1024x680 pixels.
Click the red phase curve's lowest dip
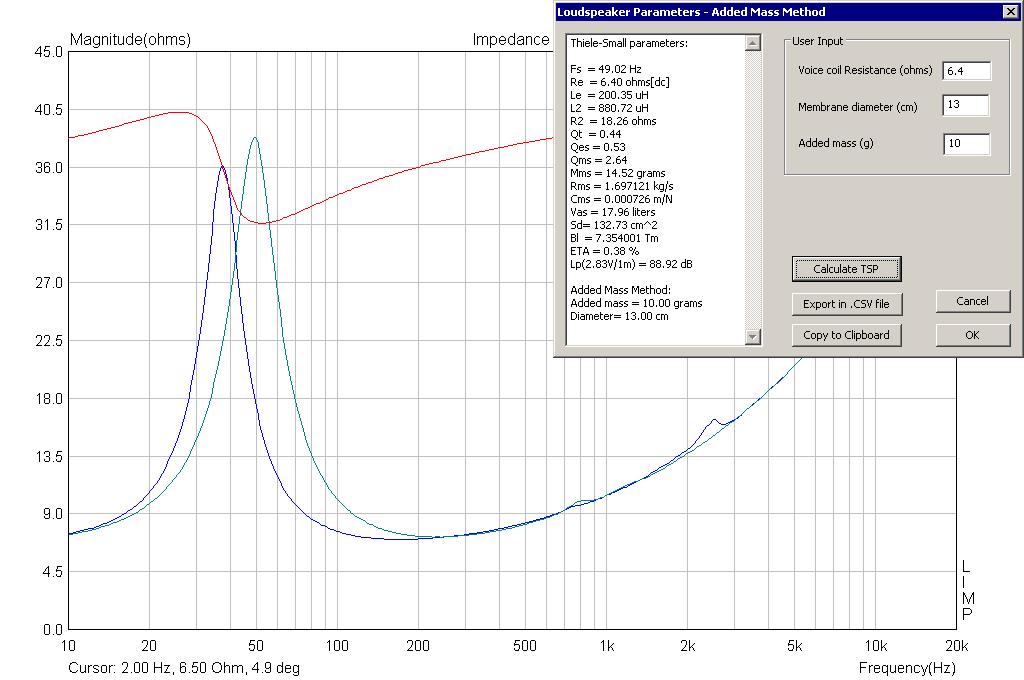point(262,223)
